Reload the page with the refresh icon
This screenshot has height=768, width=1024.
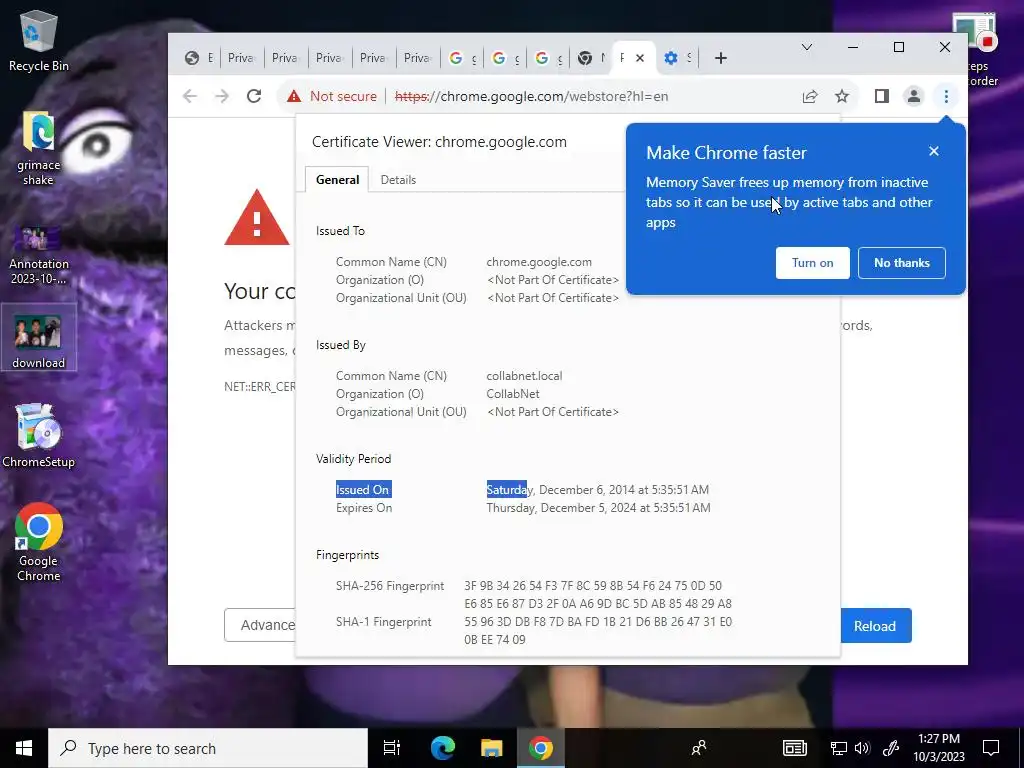click(254, 97)
